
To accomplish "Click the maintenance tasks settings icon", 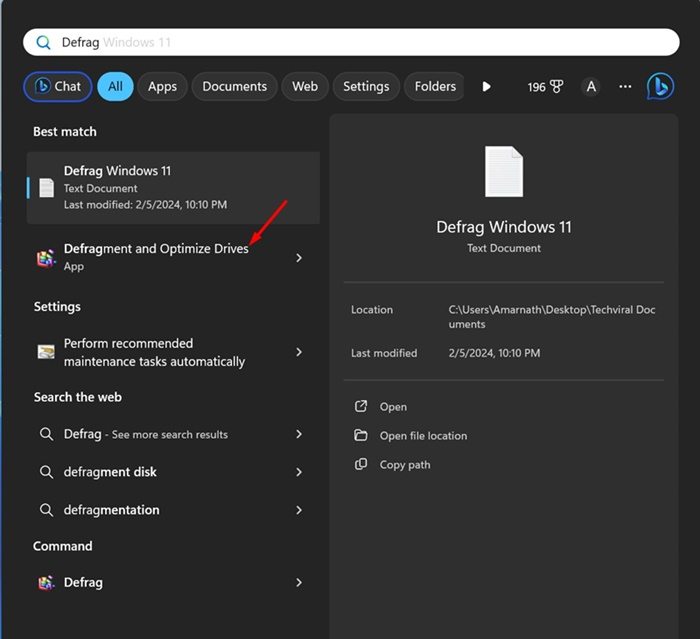I will tap(46, 352).
